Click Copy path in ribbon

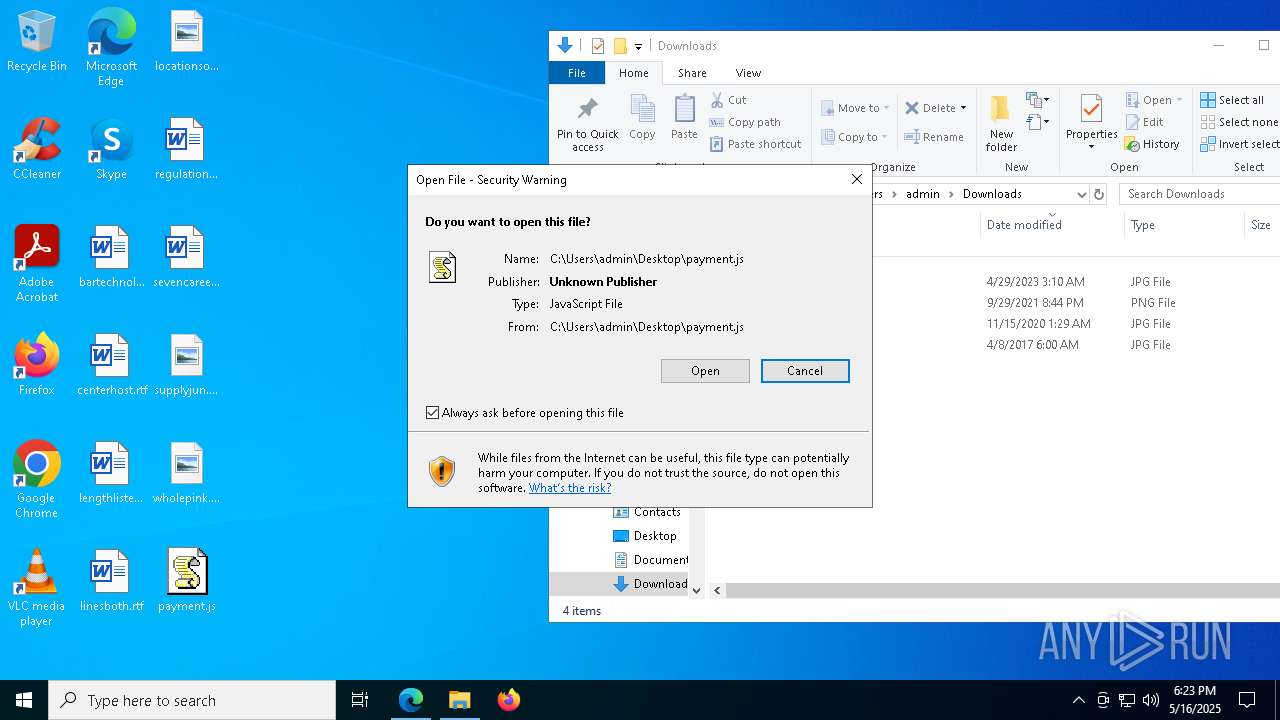tap(745, 122)
